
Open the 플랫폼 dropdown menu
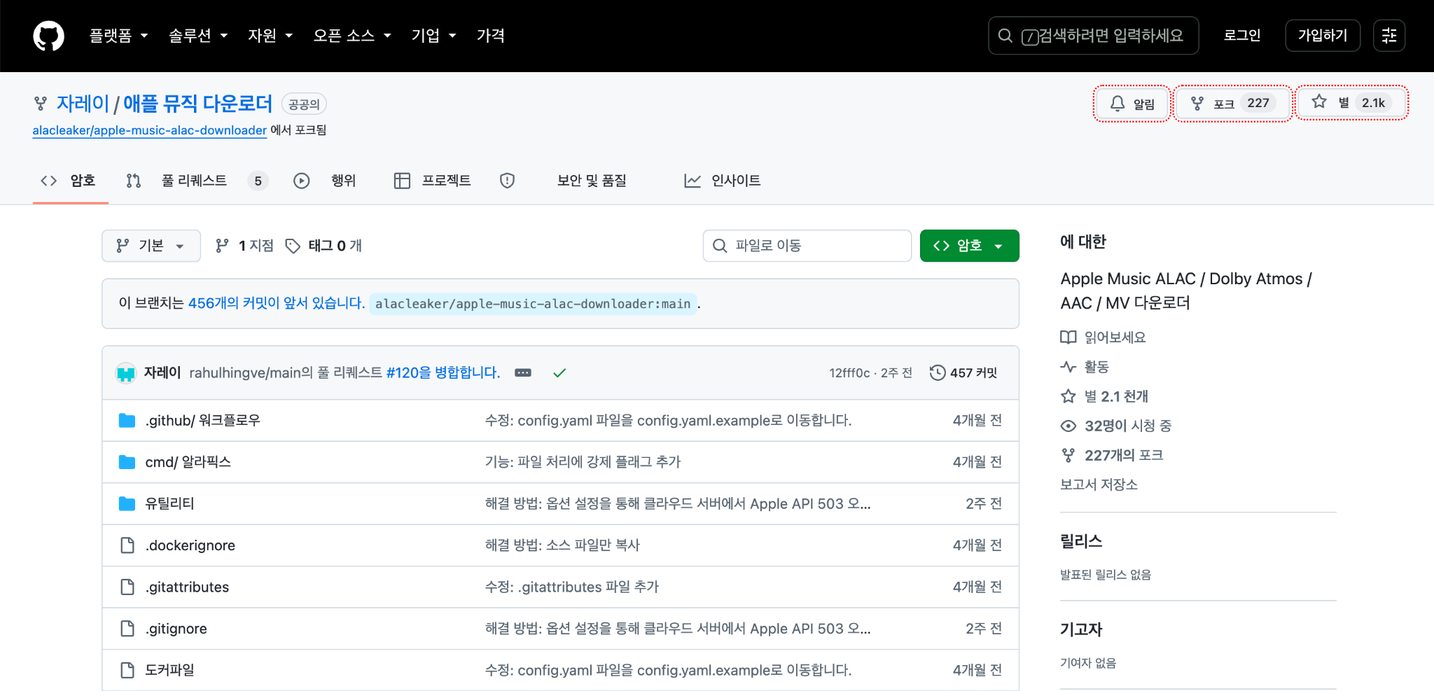[x=118, y=36]
